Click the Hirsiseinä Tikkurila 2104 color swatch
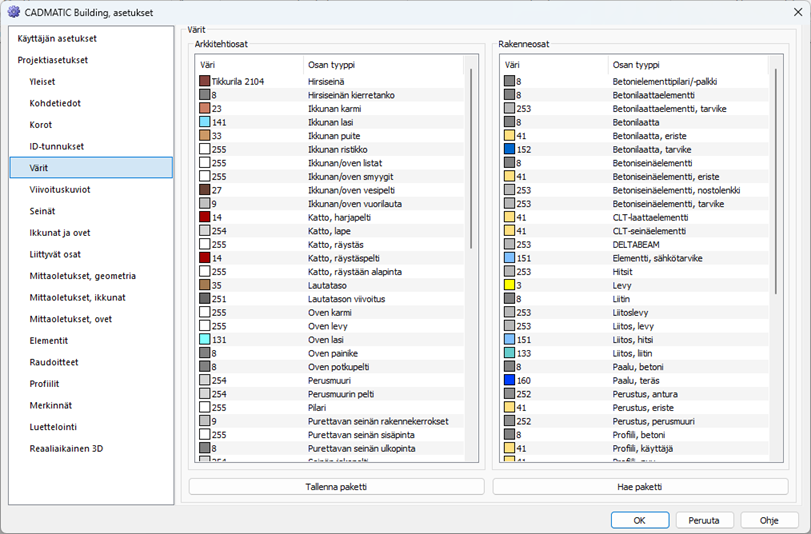The image size is (811, 534). 205,81
